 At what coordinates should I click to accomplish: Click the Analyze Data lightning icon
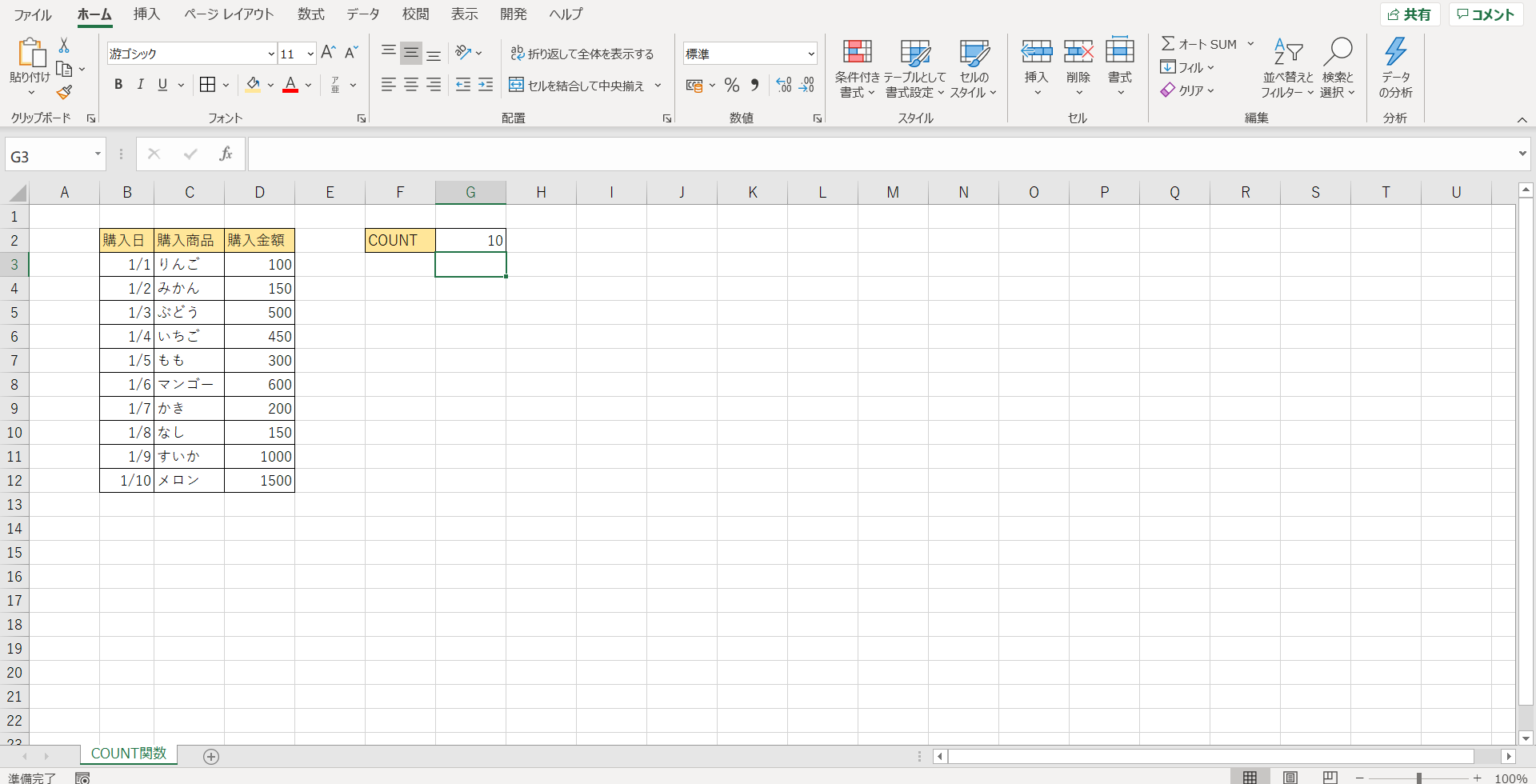click(1395, 54)
